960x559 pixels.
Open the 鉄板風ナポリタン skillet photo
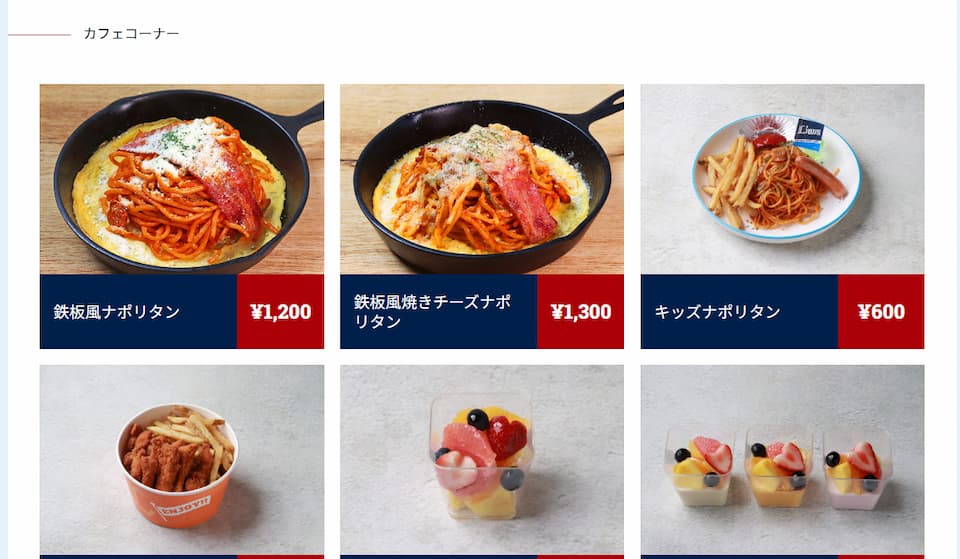tap(182, 179)
